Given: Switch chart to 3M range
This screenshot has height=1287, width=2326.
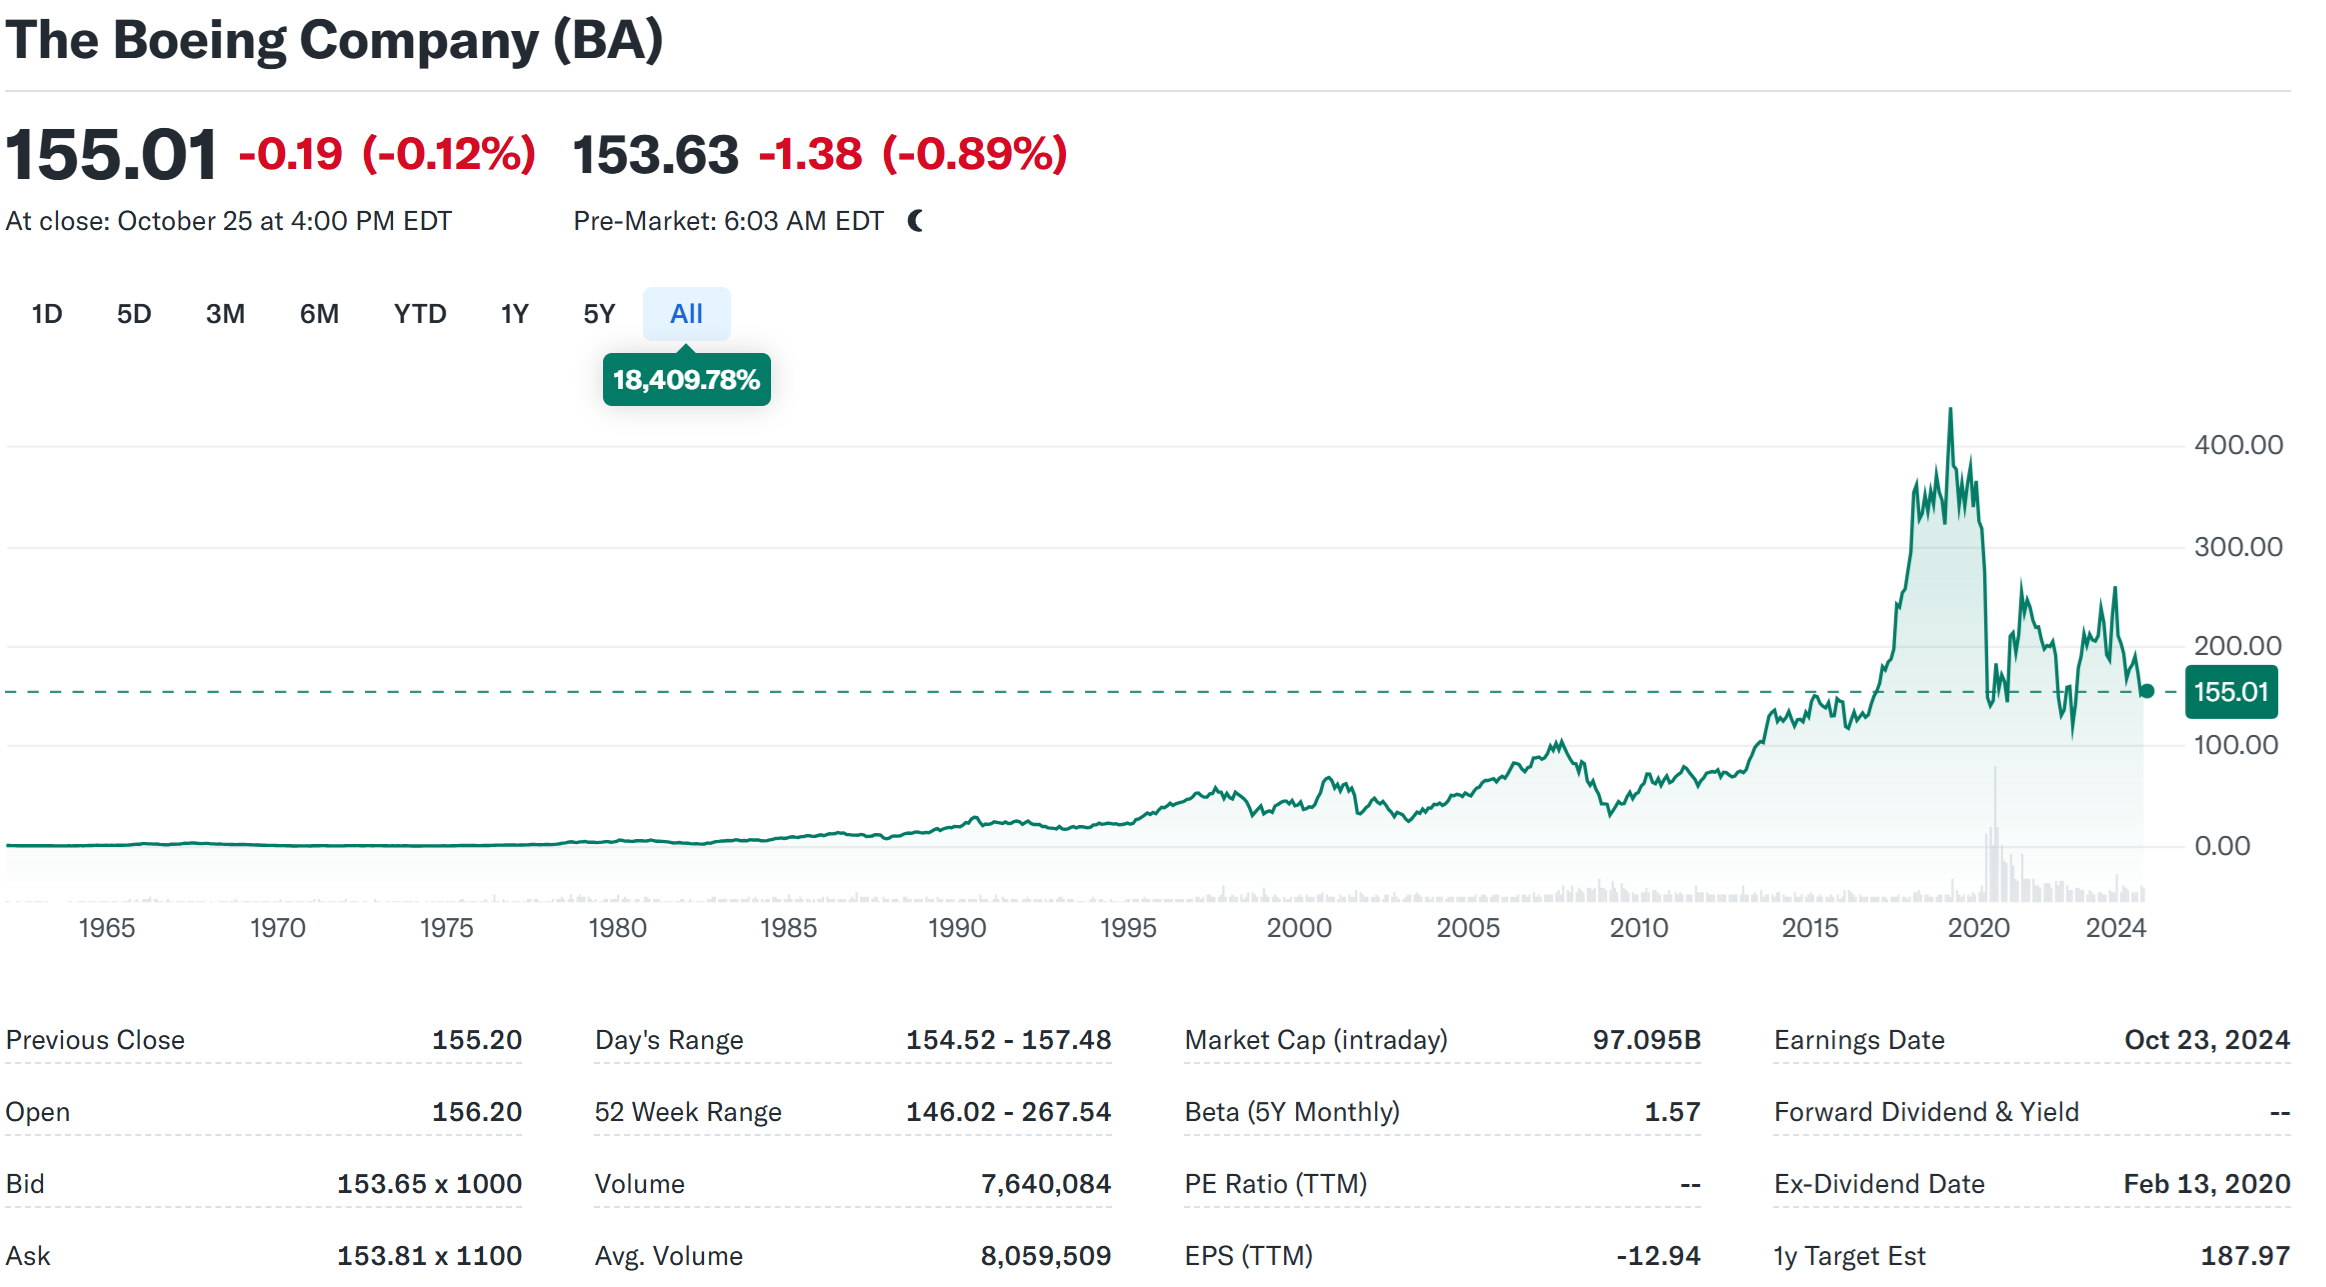Looking at the screenshot, I should (225, 314).
